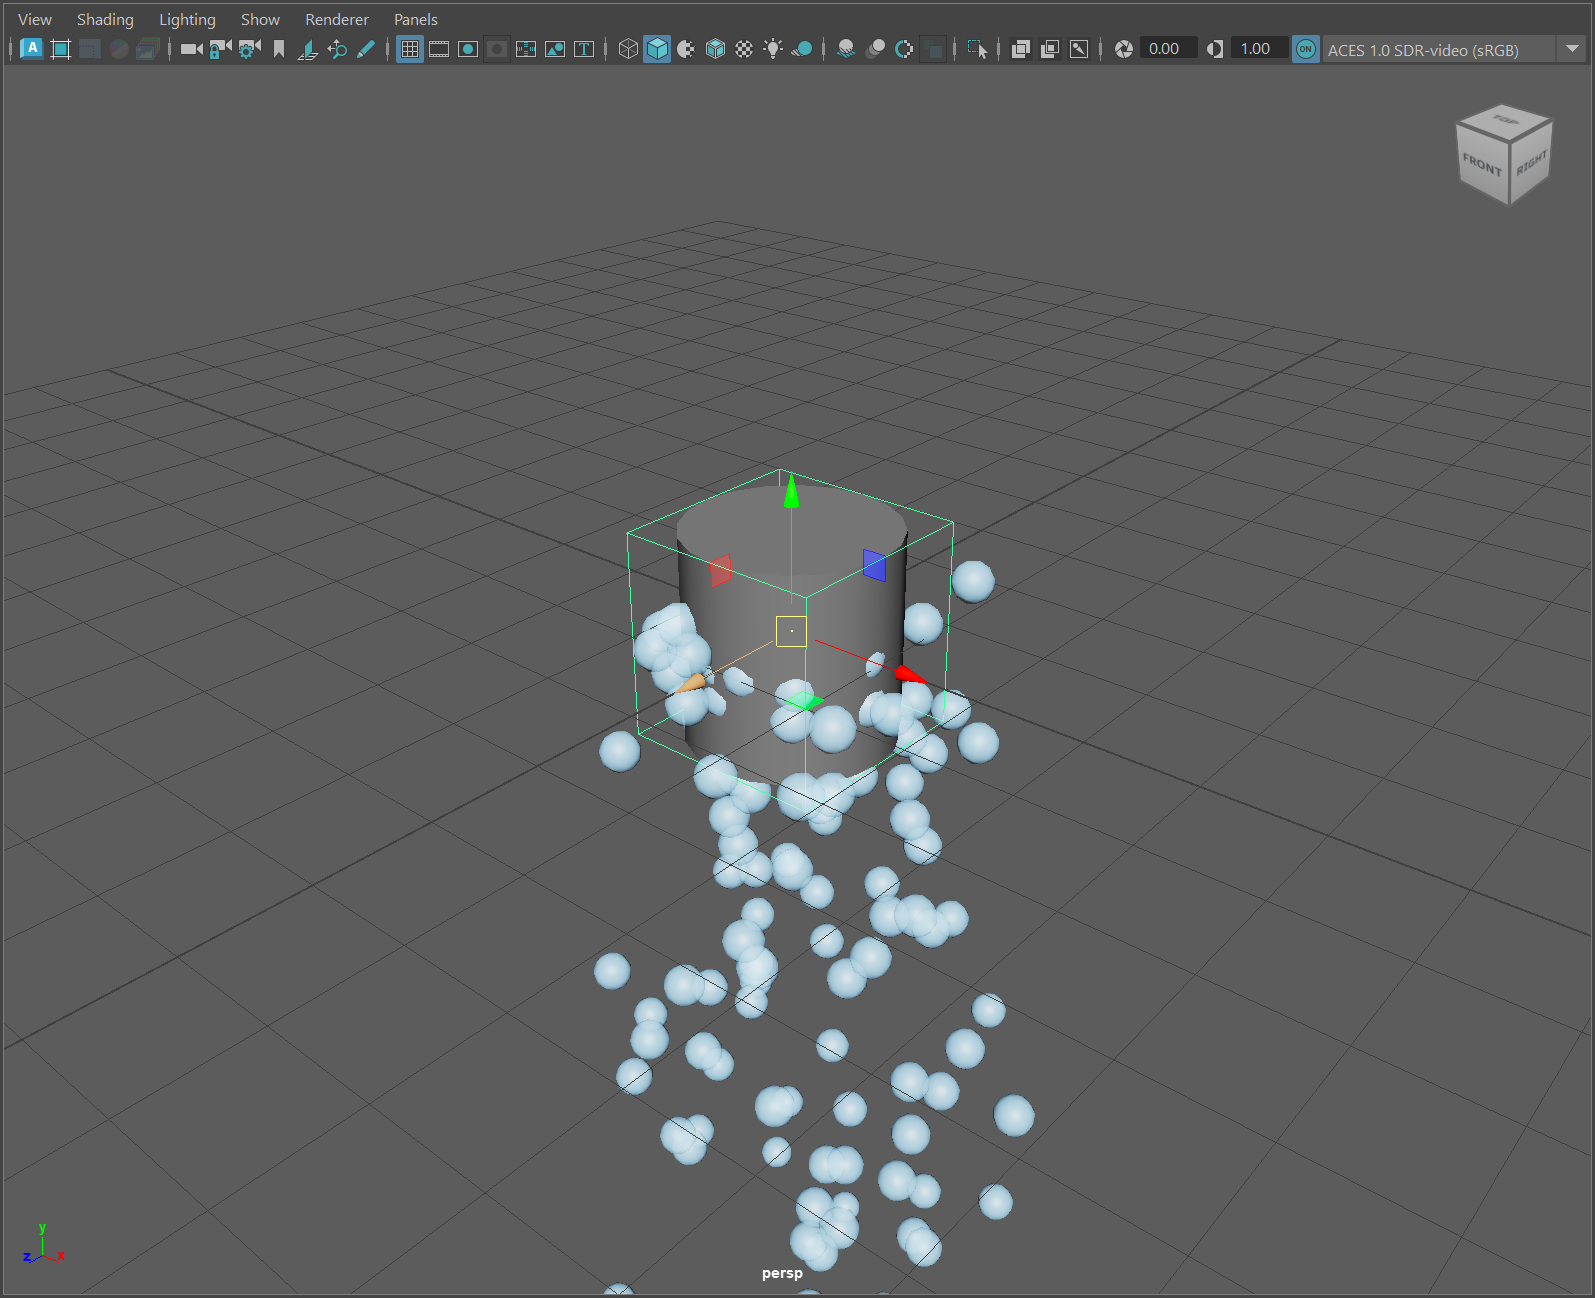Toggle the Film Gate overlay
This screenshot has width=1595, height=1298.
pos(439,49)
